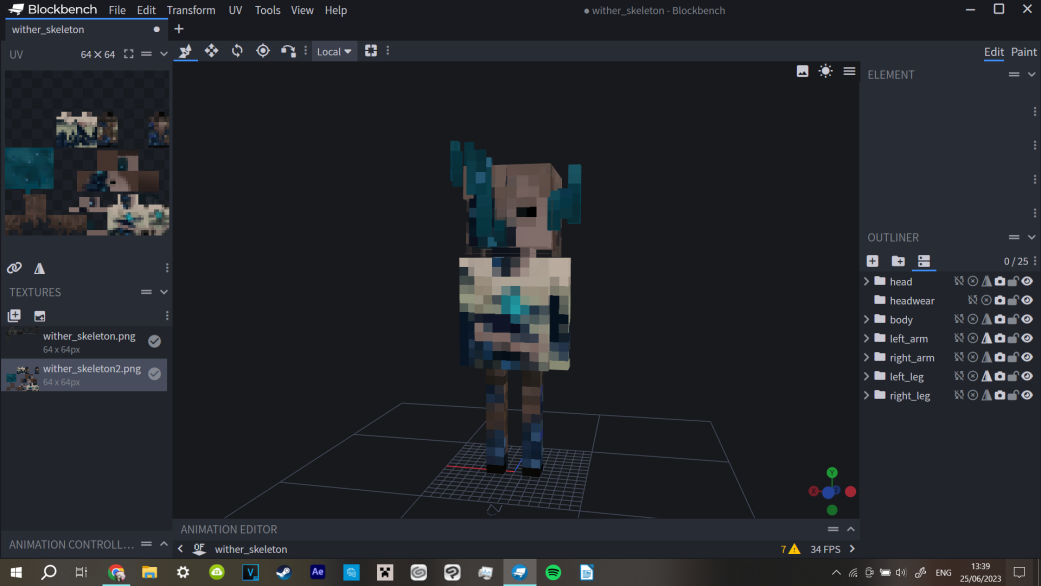The height and width of the screenshot is (586, 1041).
Task: Toggle viewport shading sun icon
Action: [x=825, y=71]
